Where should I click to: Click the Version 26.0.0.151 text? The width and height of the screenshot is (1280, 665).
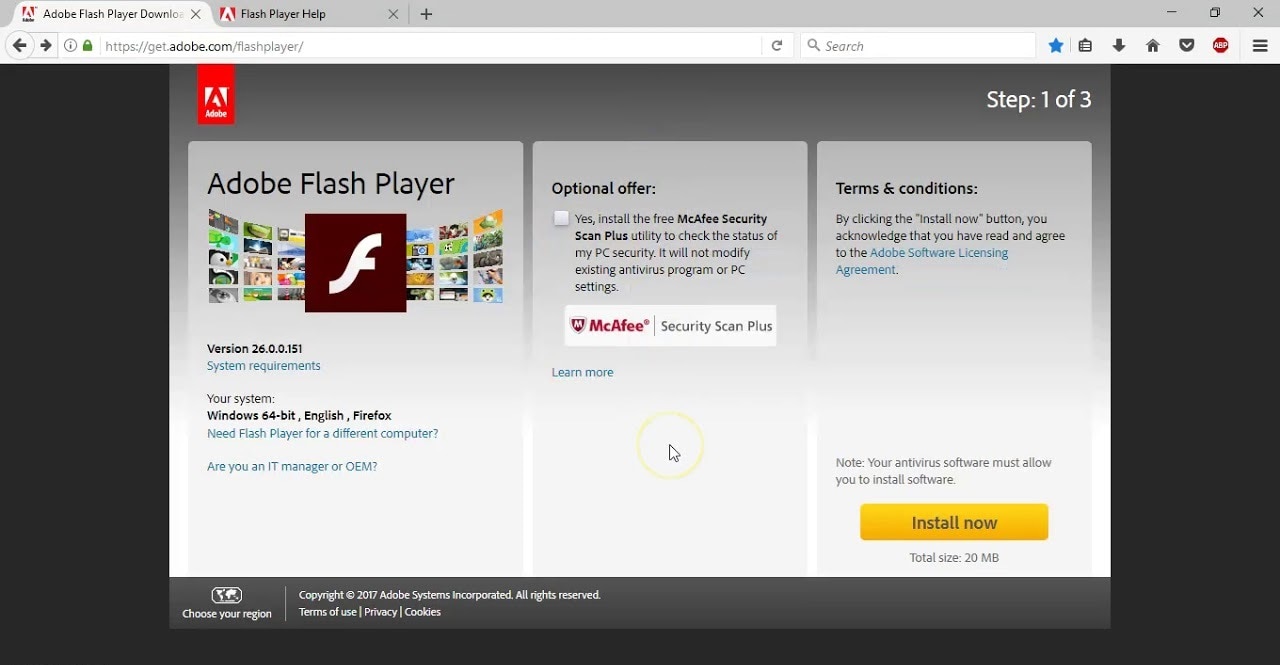[x=254, y=349]
